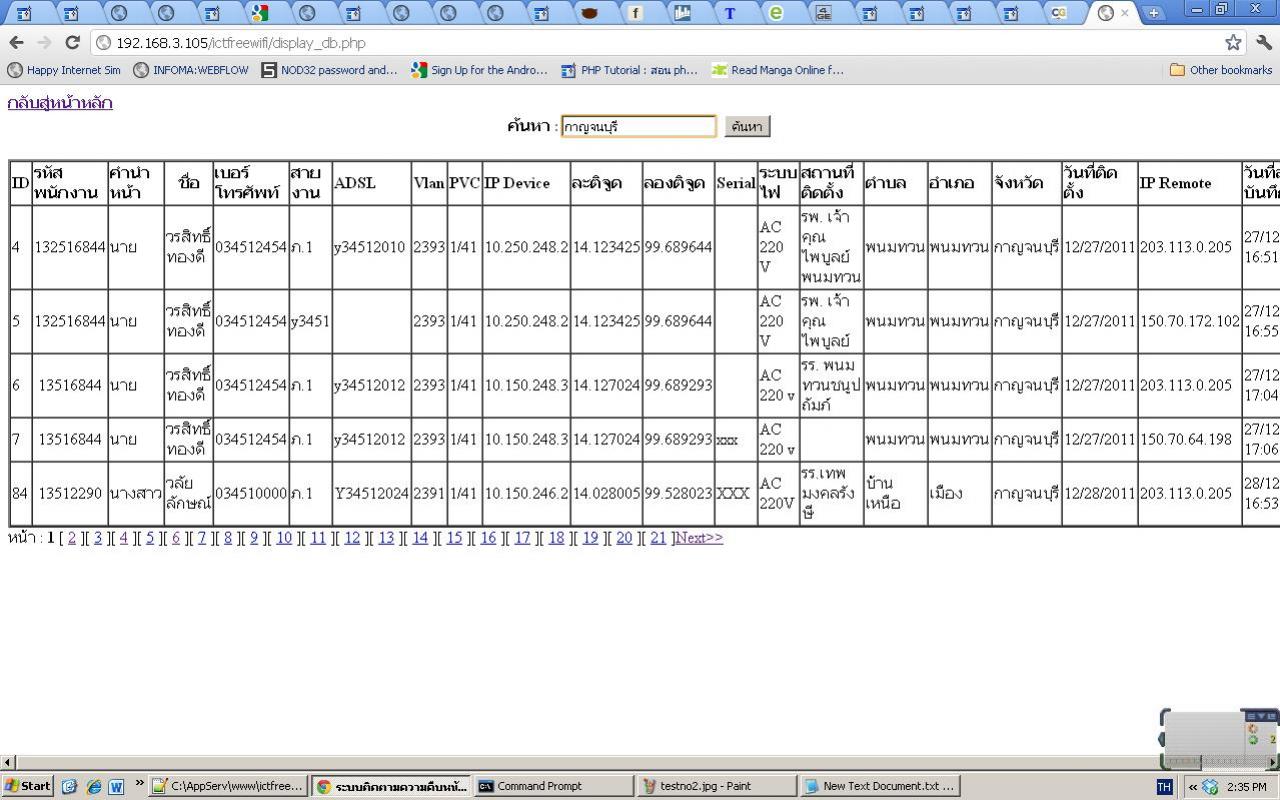The height and width of the screenshot is (800, 1280).
Task: Select IP Device cell 10.150.246.2
Action: click(526, 493)
